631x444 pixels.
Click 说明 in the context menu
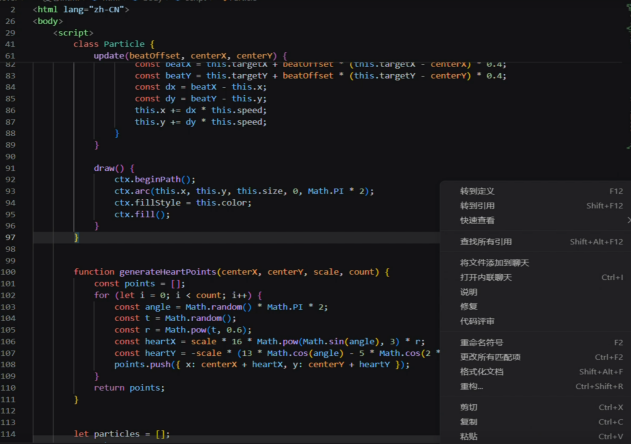tap(536, 292)
